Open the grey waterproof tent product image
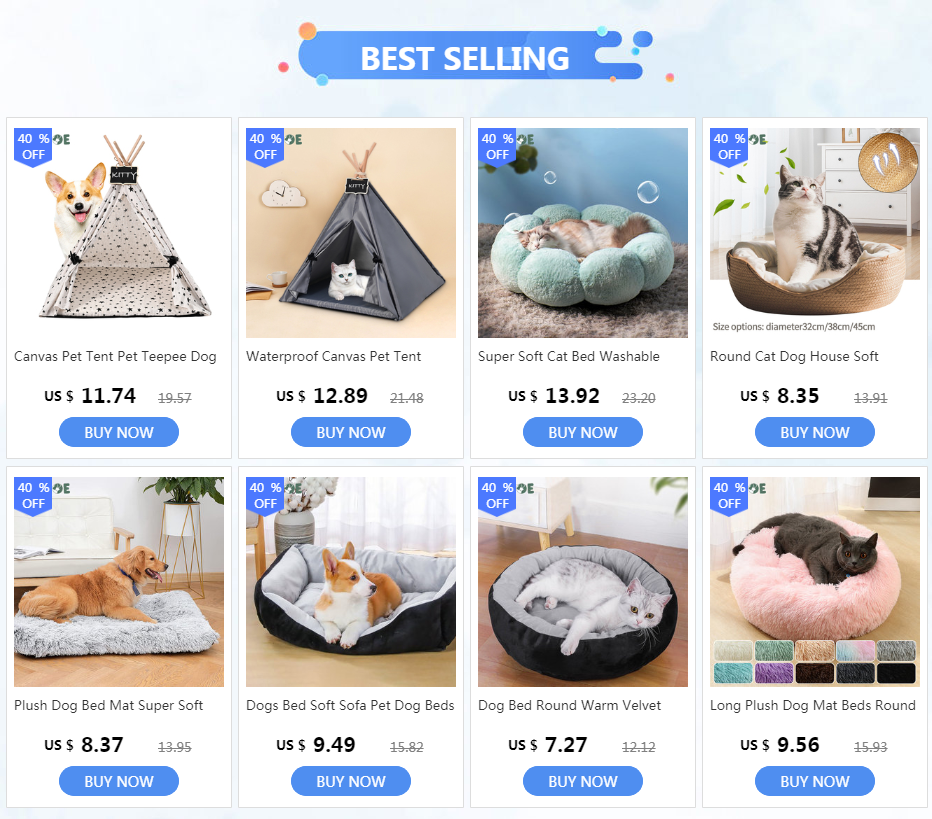Screen dimensions: 932x819 (351, 233)
